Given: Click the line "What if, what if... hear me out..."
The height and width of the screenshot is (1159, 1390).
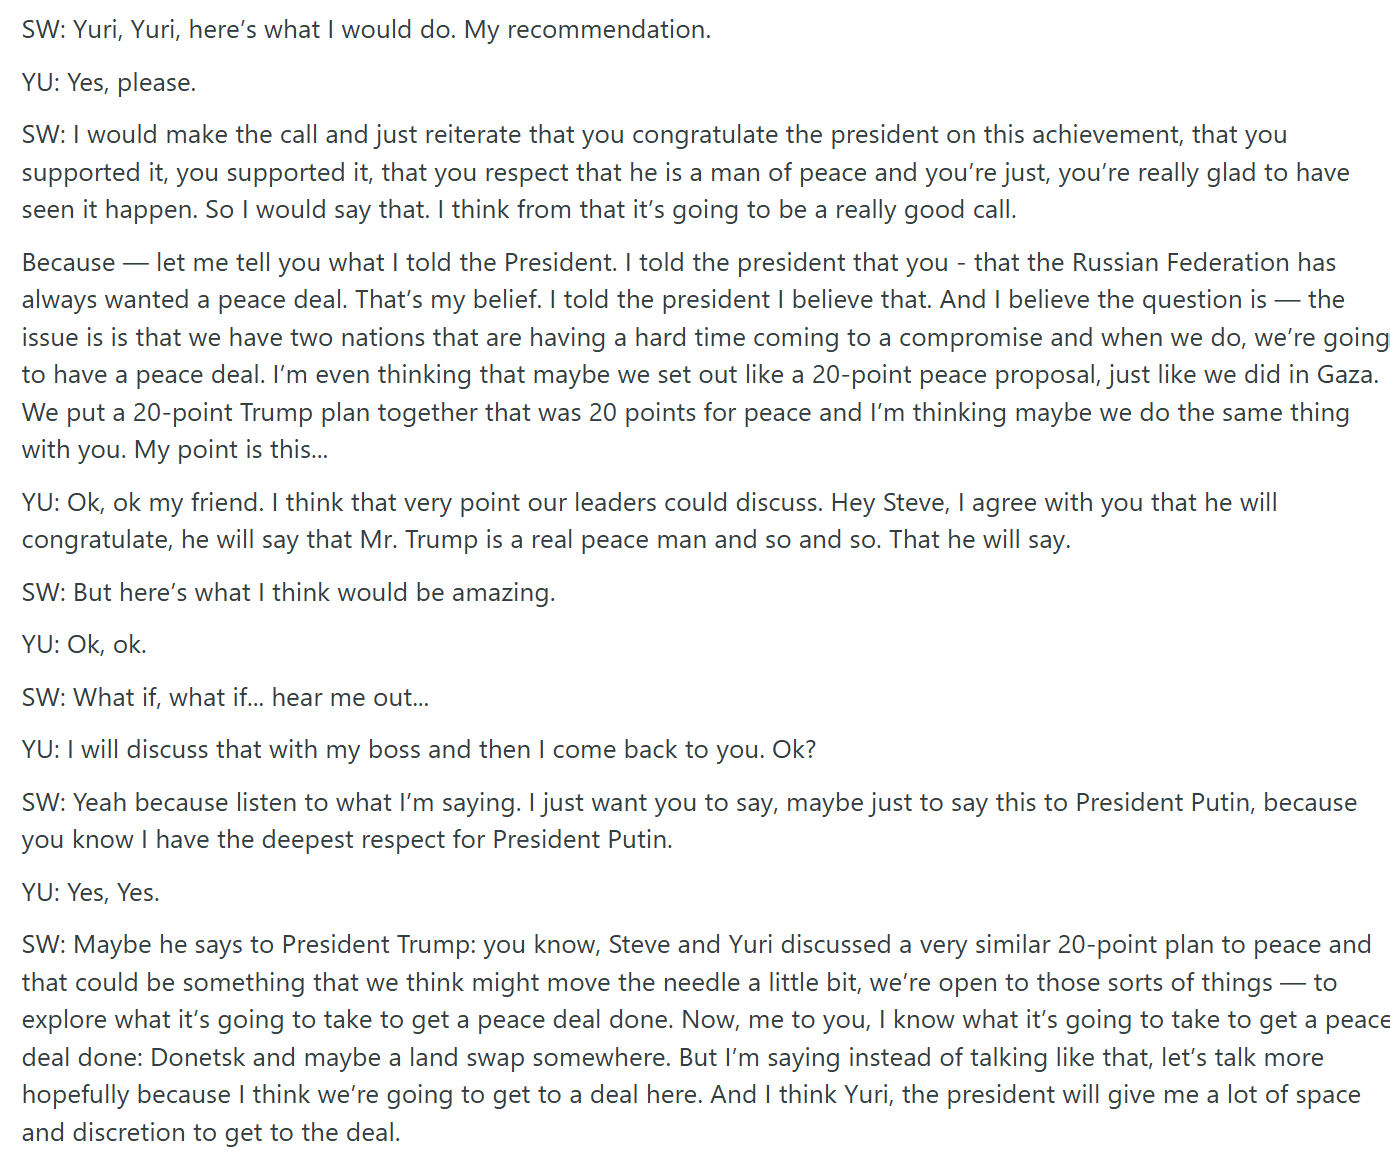Looking at the screenshot, I should (251, 698).
